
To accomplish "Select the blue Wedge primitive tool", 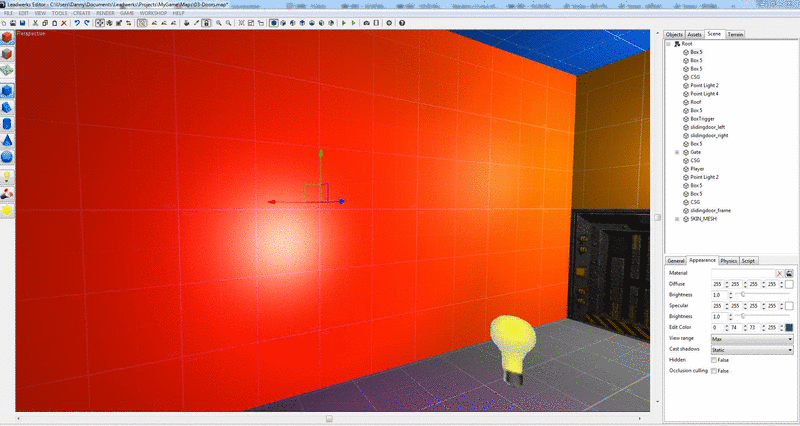I will click(7, 108).
